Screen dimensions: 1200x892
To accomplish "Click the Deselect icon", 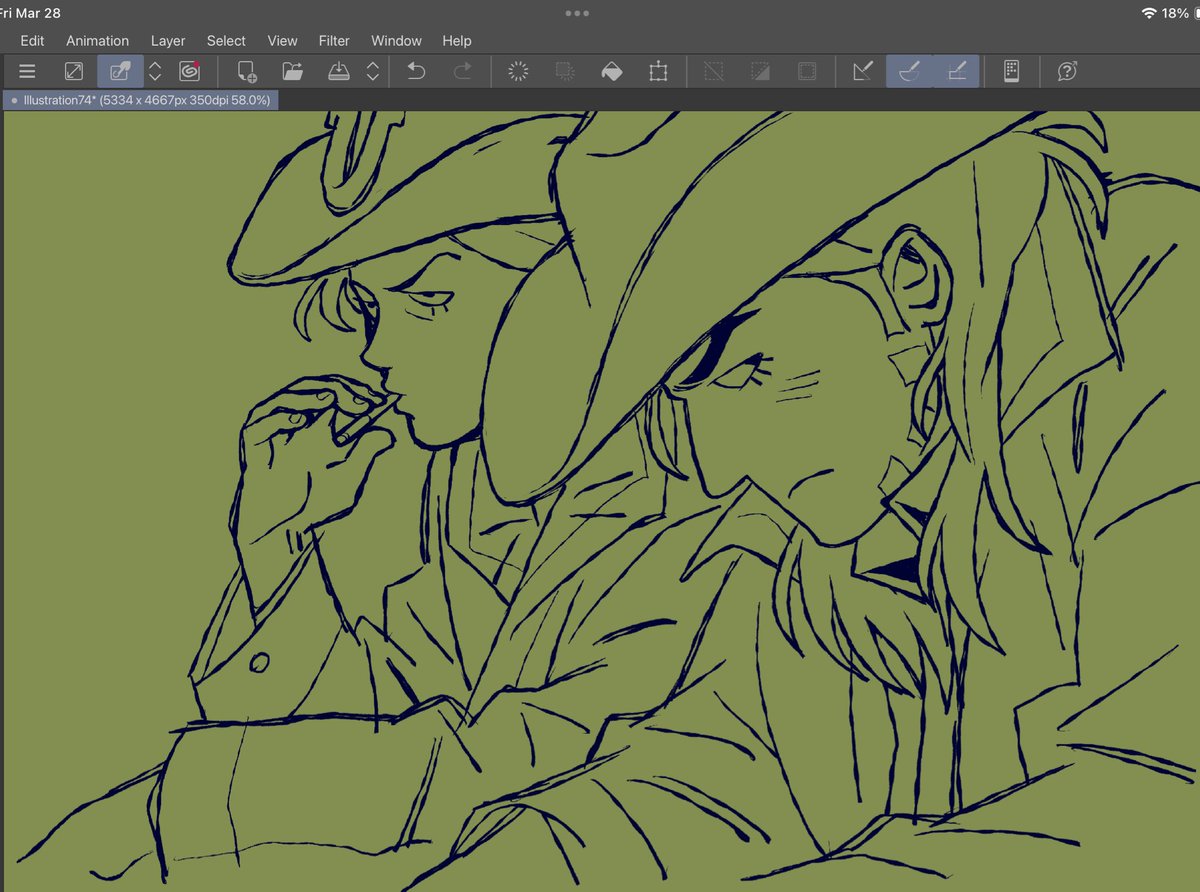I will tap(714, 71).
